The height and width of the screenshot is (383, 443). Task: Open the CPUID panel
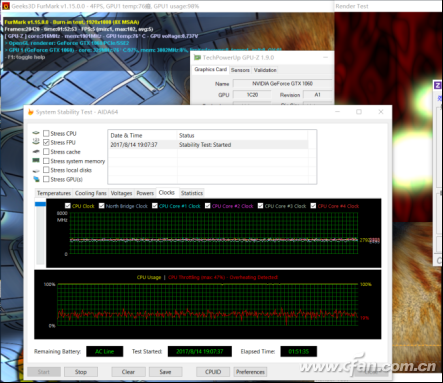pyautogui.click(x=213, y=372)
